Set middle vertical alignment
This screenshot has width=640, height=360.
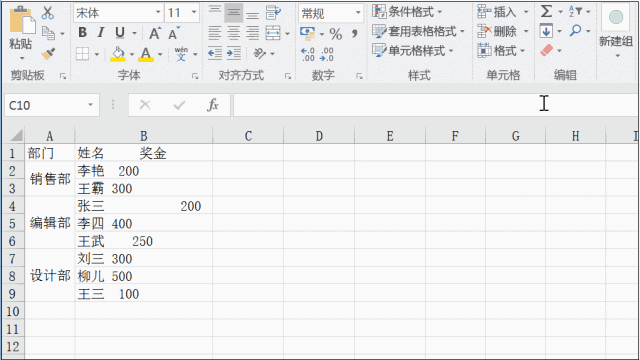click(233, 13)
